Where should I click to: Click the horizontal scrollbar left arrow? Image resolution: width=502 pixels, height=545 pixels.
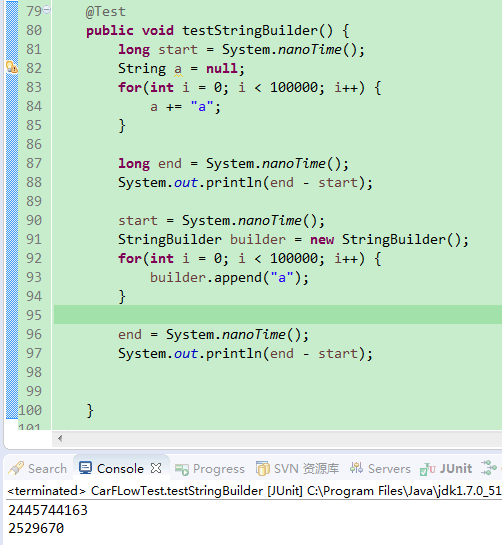60,438
